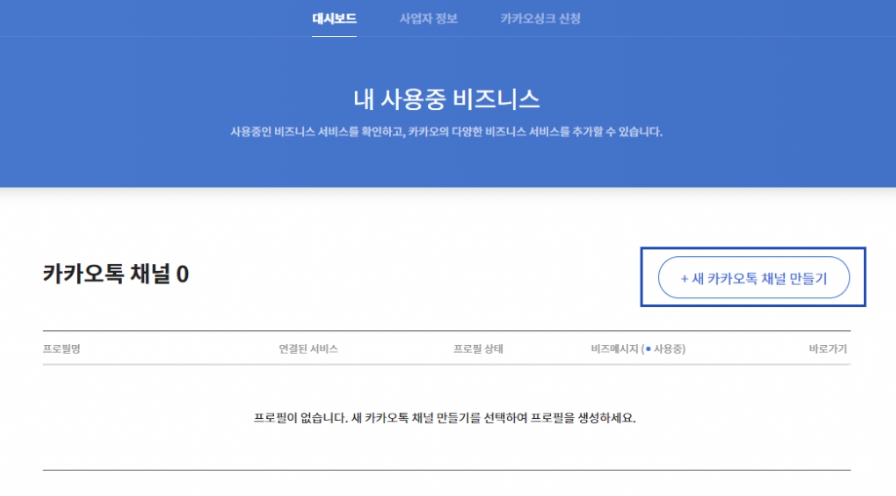
Task: Select the 내 사용중 비즈니스 heading
Action: pos(446,99)
